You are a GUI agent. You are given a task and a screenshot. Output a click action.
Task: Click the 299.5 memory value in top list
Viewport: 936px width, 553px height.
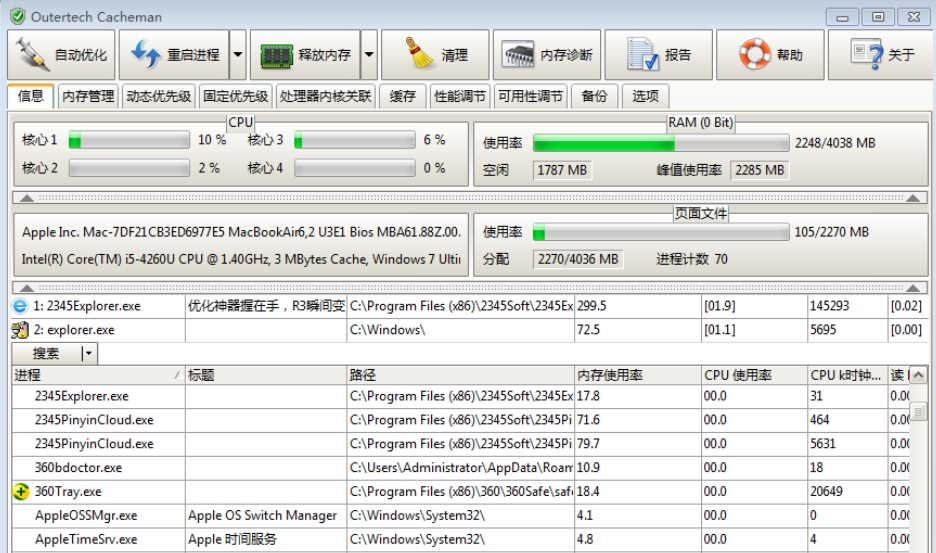click(592, 306)
